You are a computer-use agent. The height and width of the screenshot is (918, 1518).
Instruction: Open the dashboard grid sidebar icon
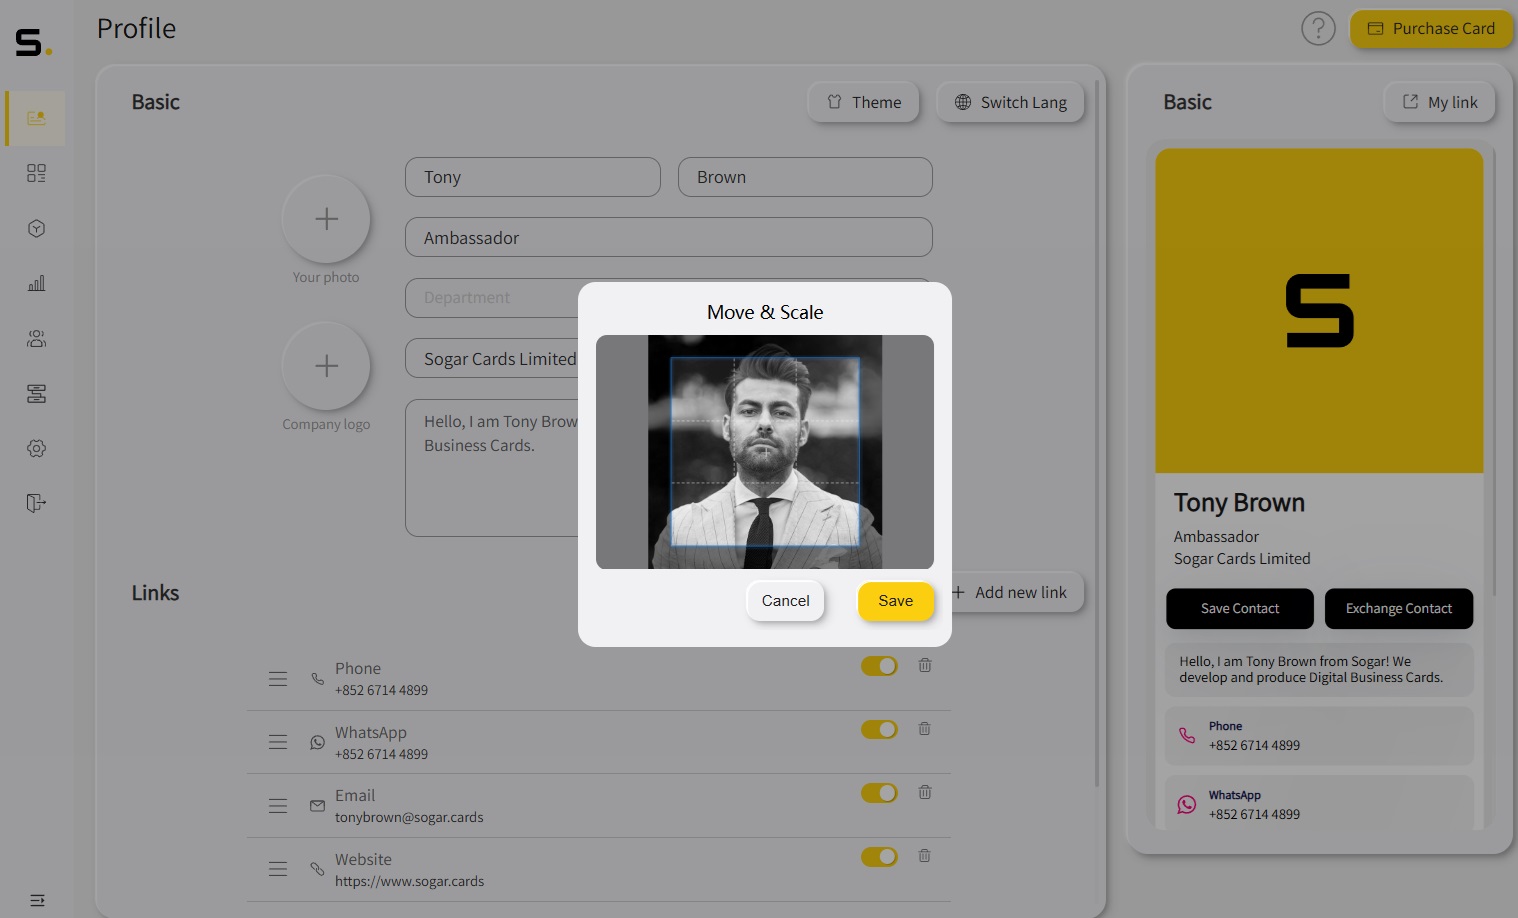[x=37, y=173]
